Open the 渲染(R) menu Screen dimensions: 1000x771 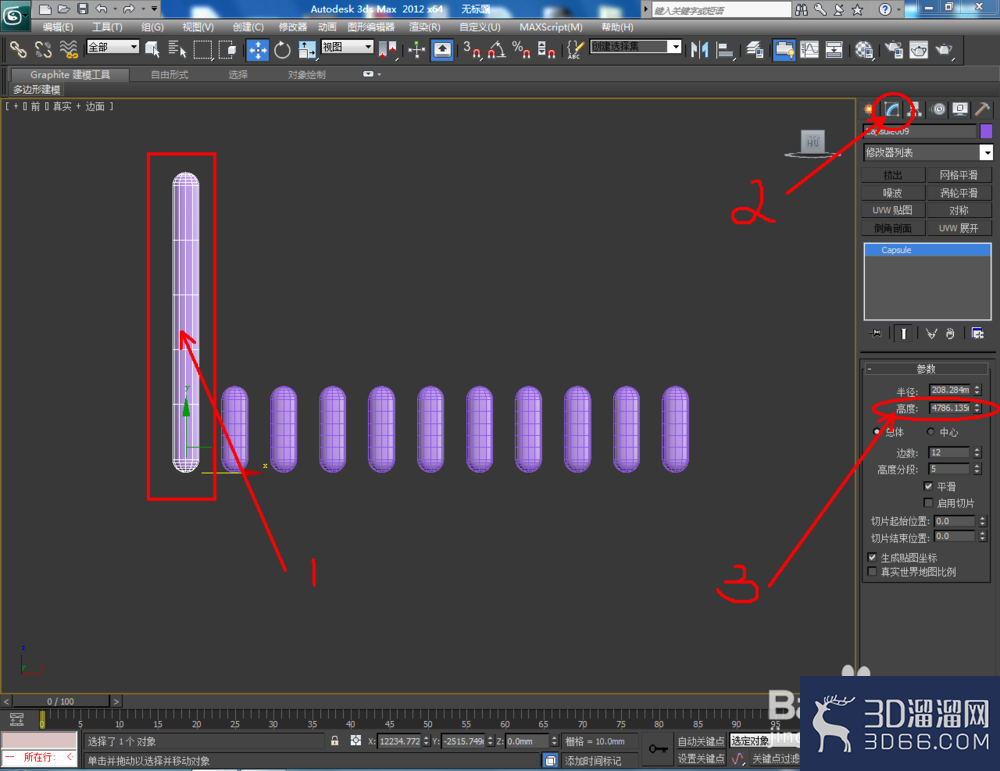(x=424, y=27)
